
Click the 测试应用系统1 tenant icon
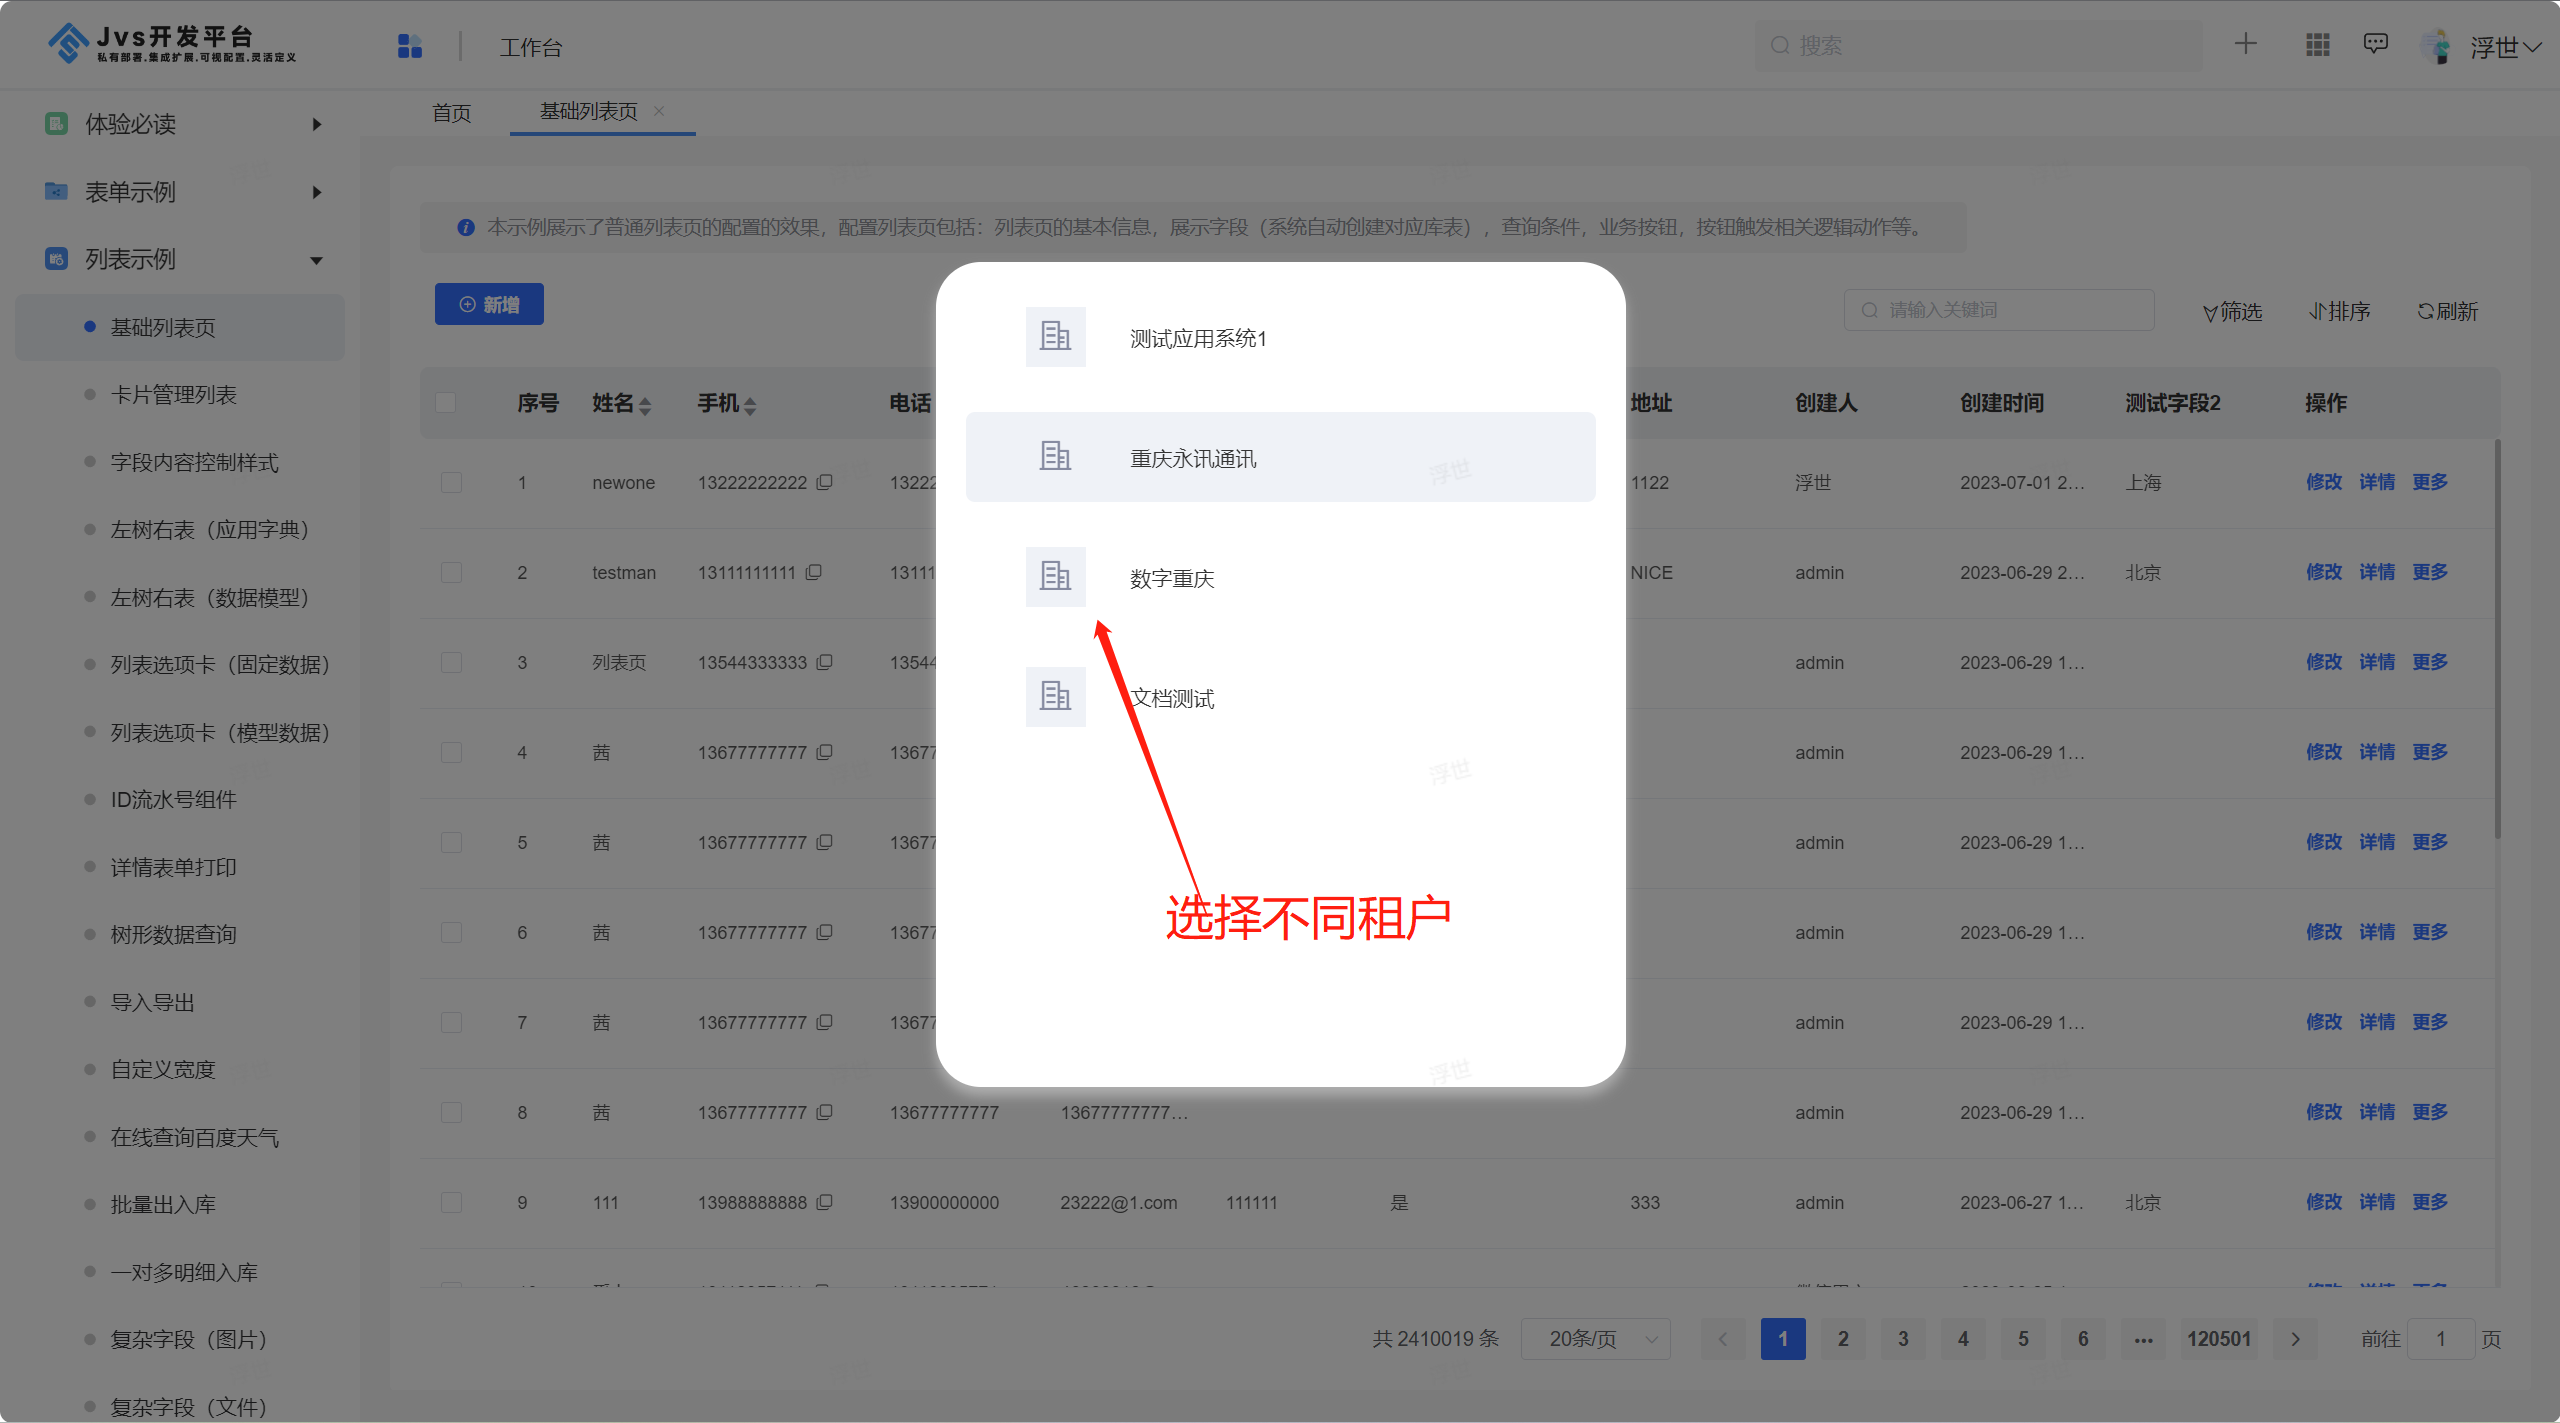click(1055, 336)
